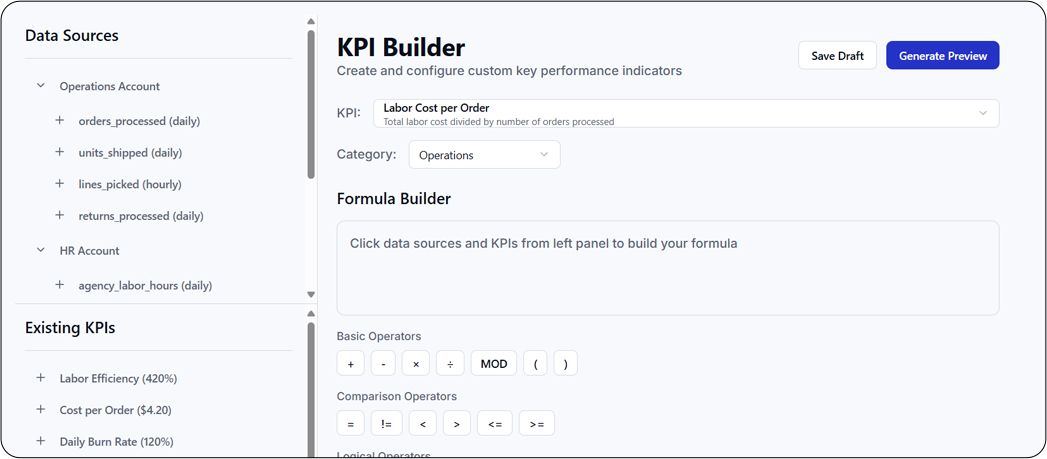Insert the greater-than-or-equal operator
This screenshot has height=459, width=1047.
click(537, 424)
